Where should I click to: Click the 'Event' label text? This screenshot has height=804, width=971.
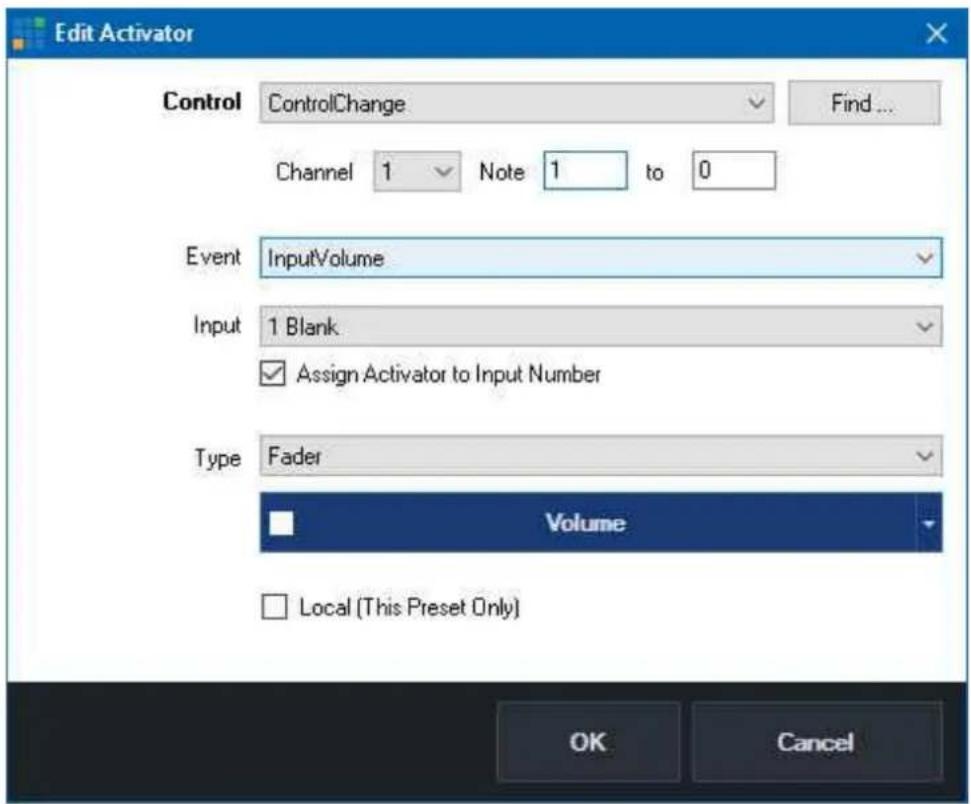click(x=213, y=256)
